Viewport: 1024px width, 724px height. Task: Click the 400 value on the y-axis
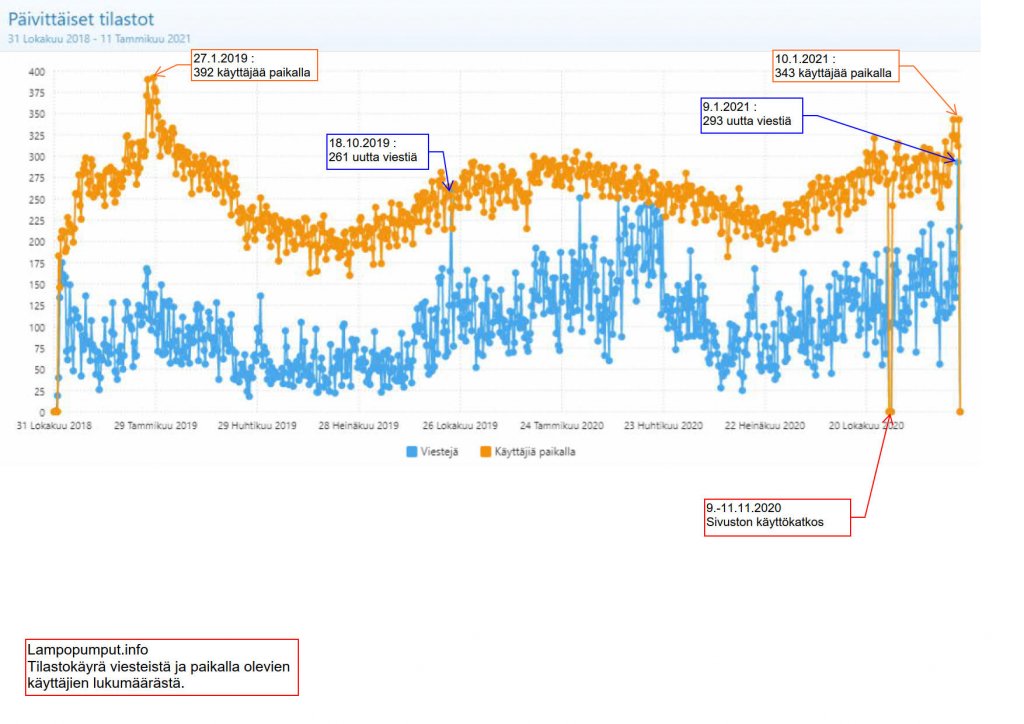click(x=36, y=72)
